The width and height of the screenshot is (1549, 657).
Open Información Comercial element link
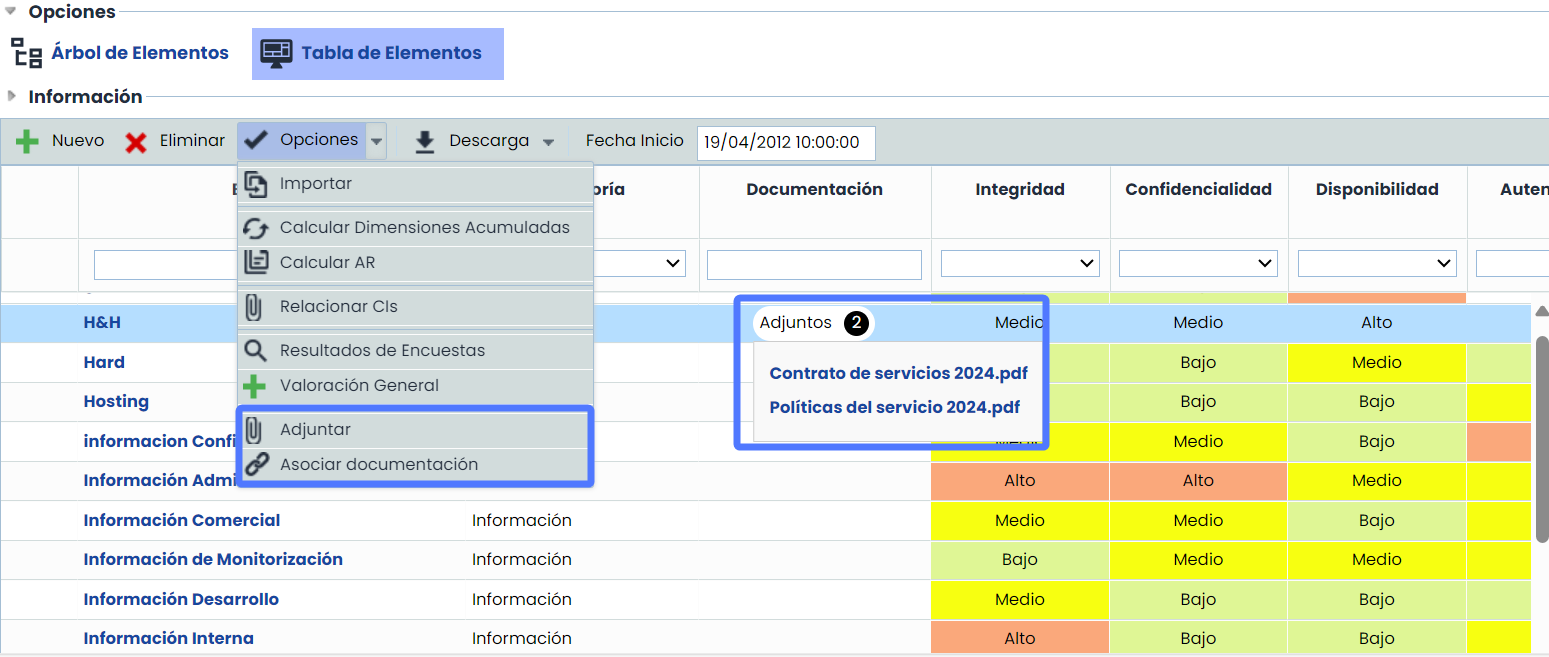tap(182, 520)
